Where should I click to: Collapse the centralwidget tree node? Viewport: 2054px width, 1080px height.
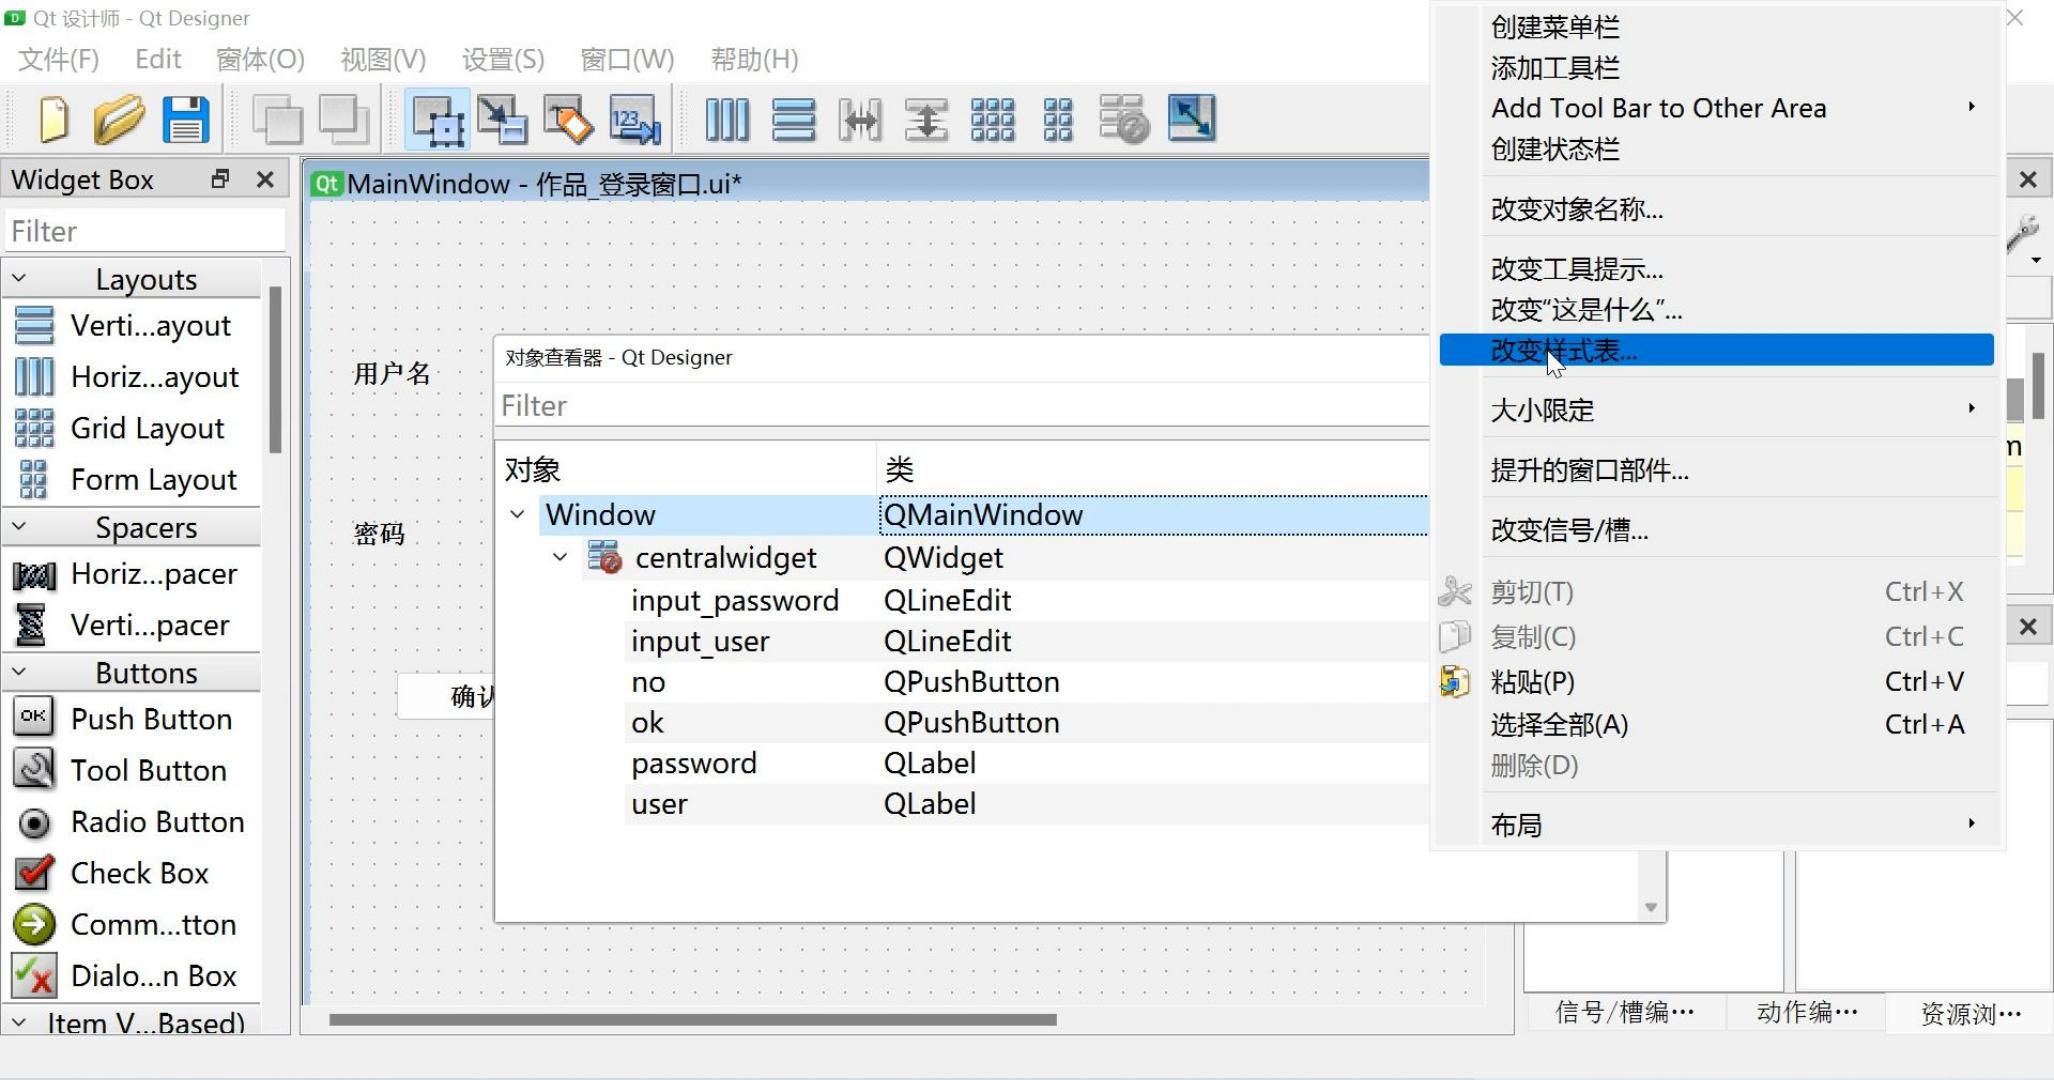tap(560, 558)
